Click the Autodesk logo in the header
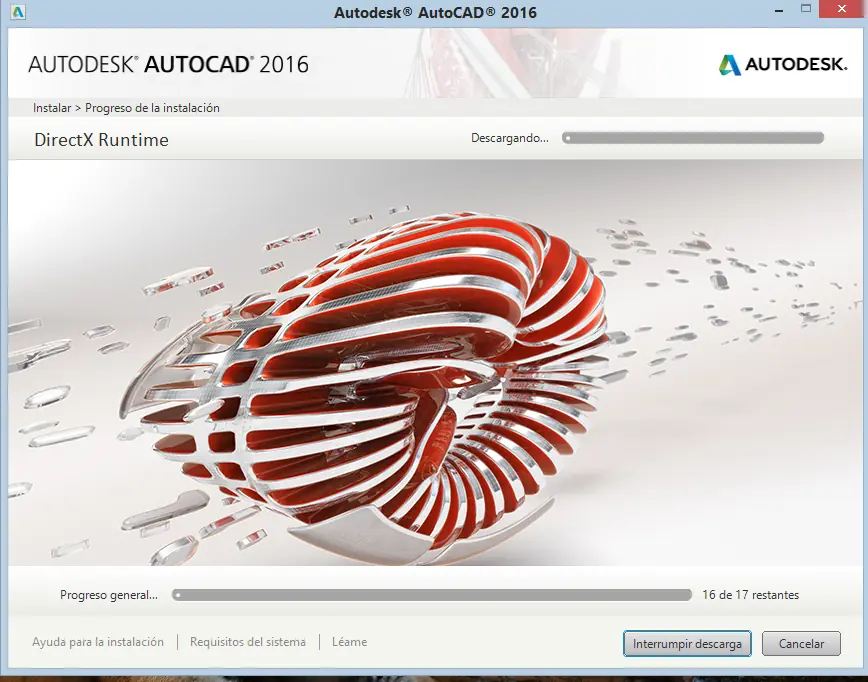Viewport: 868px width, 682px height. tap(783, 64)
